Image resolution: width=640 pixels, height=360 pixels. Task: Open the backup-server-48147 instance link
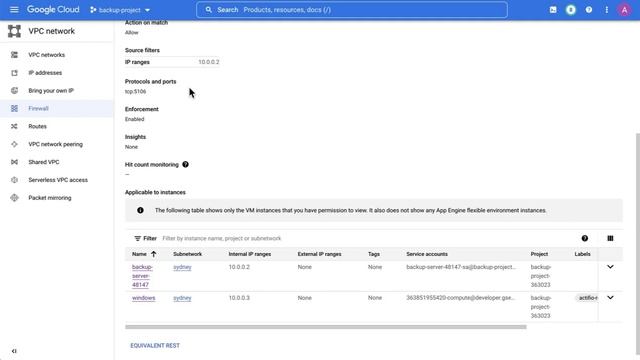coord(142,276)
